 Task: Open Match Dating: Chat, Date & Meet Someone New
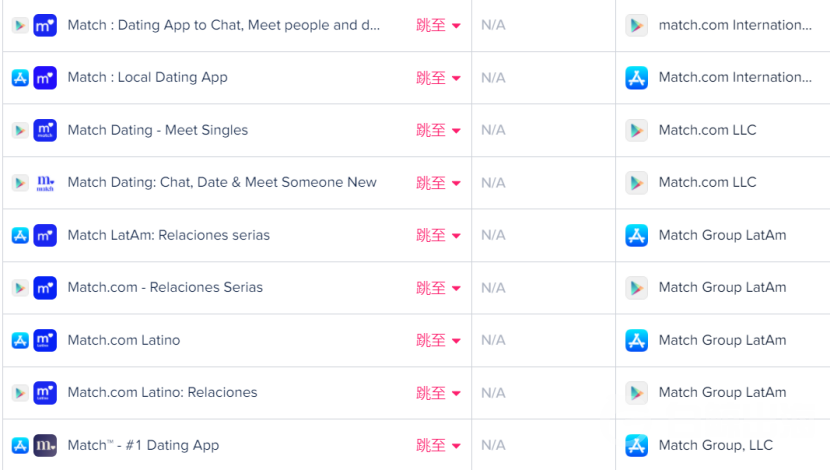(x=222, y=183)
